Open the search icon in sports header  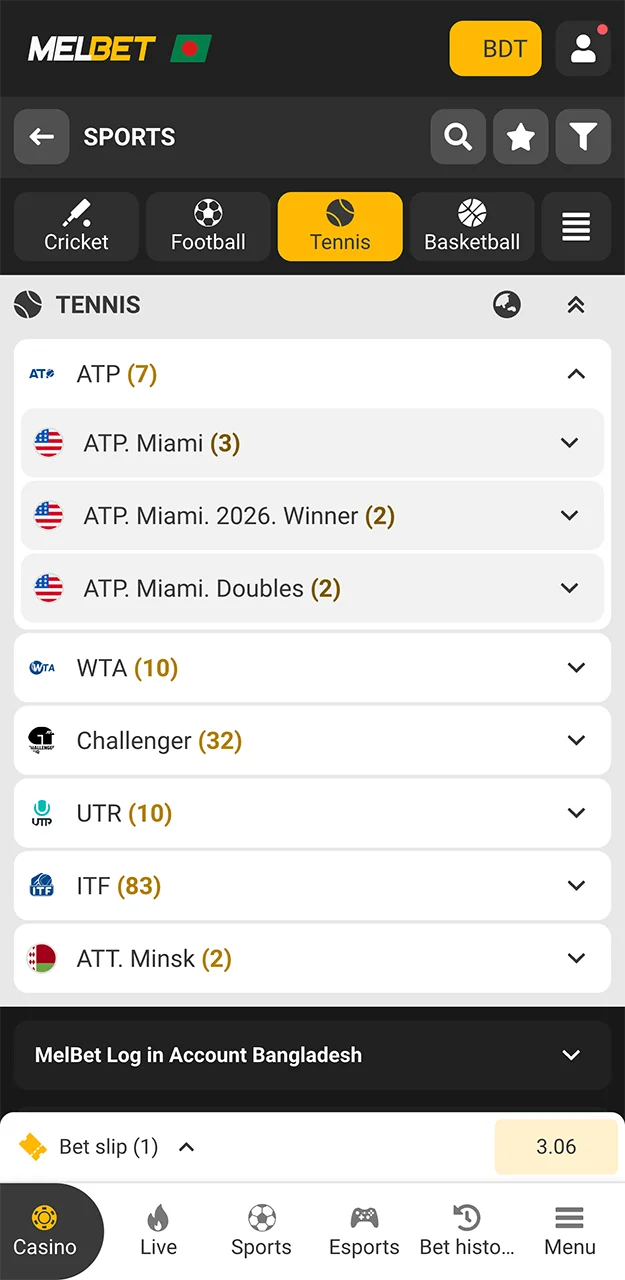coord(458,137)
